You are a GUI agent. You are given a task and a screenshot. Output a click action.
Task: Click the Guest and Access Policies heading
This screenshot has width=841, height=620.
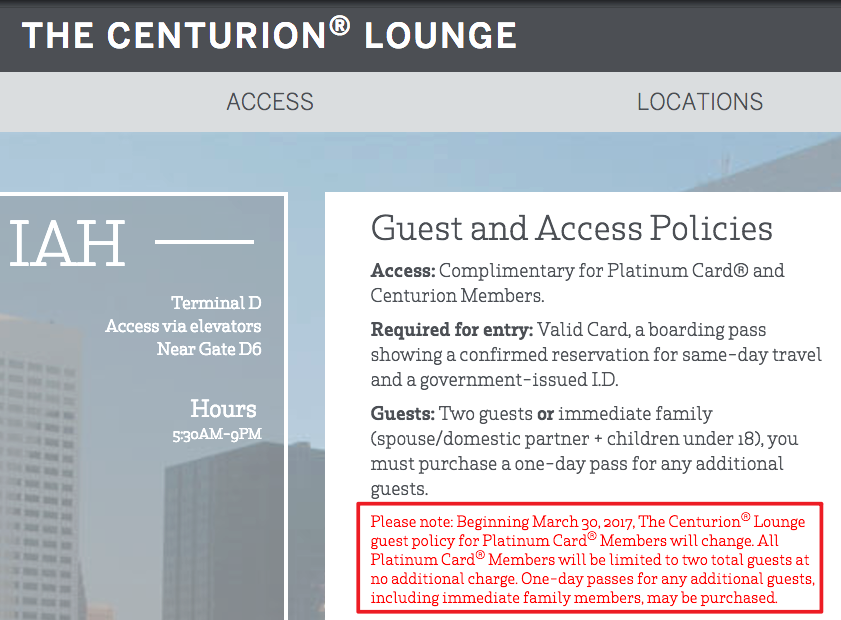[x=572, y=228]
